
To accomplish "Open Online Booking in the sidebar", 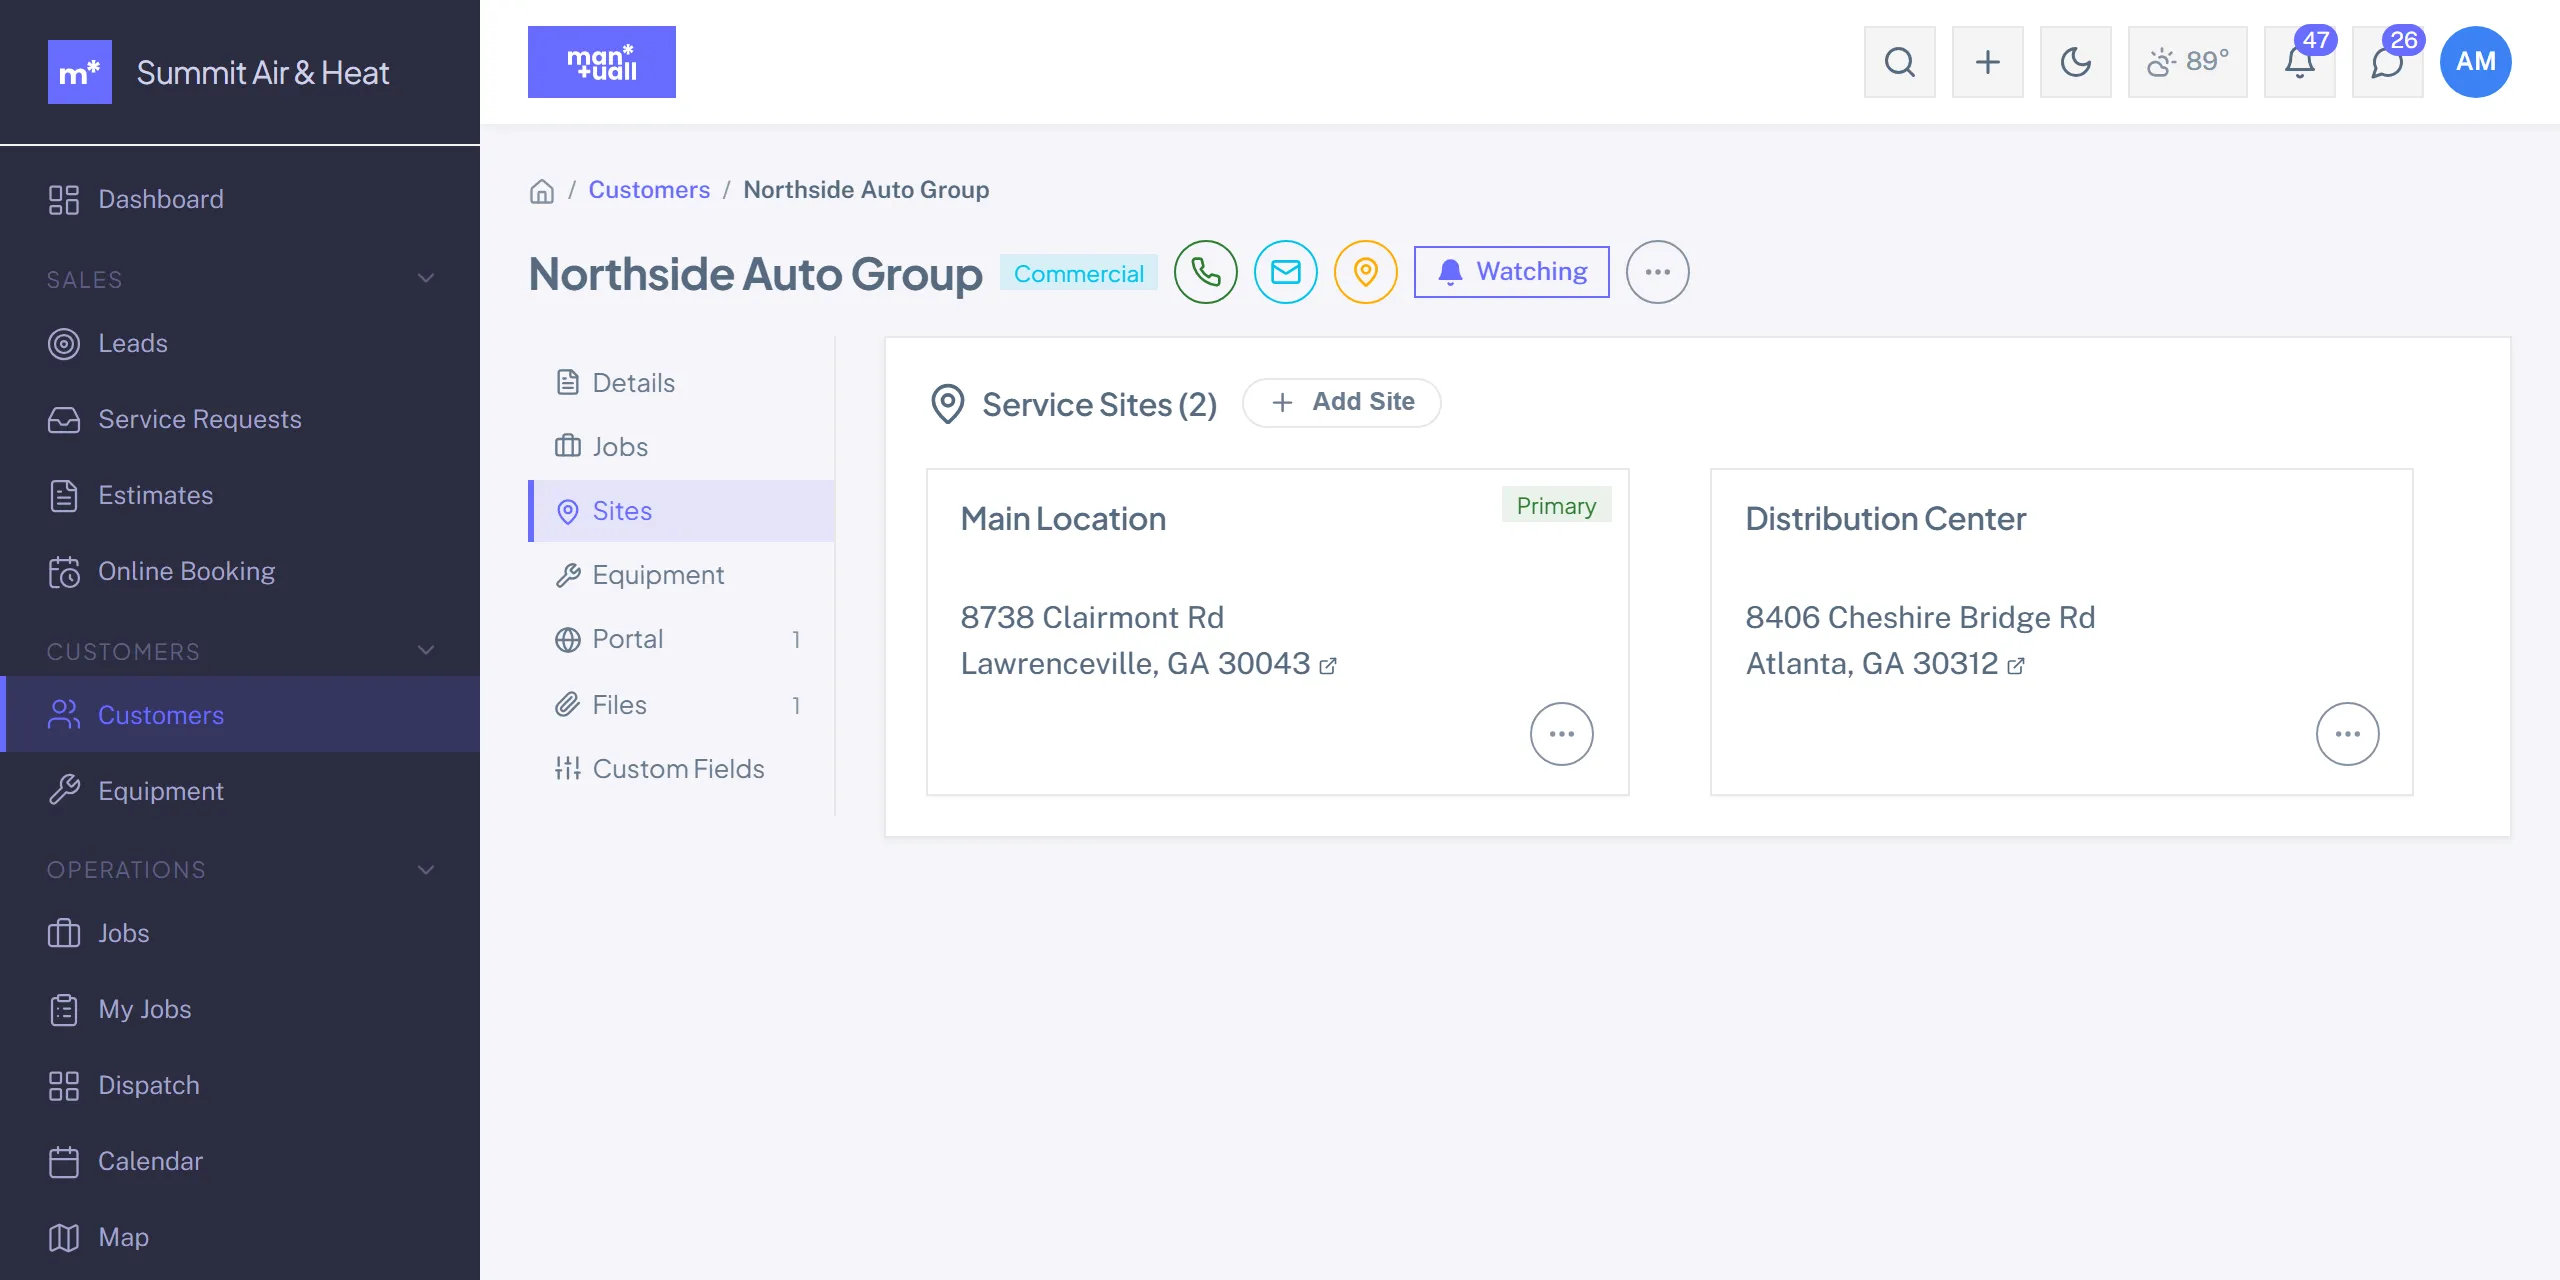I will pos(240,572).
